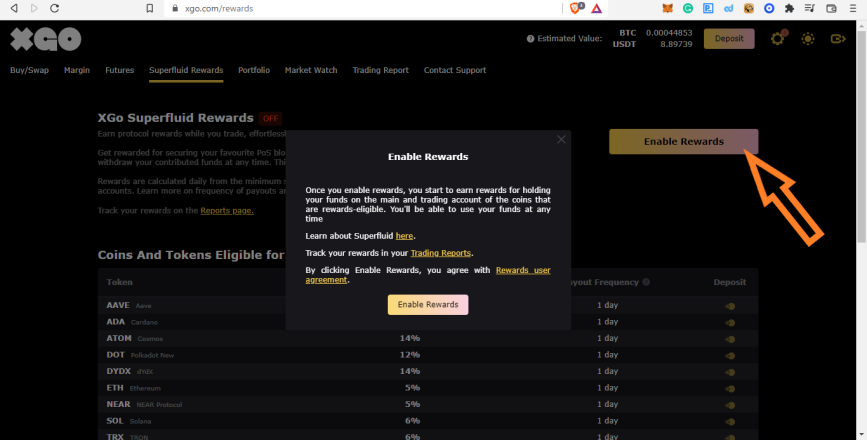Image resolution: width=867 pixels, height=440 pixels.
Task: Open the Buy/Swap tab
Action: tap(29, 70)
